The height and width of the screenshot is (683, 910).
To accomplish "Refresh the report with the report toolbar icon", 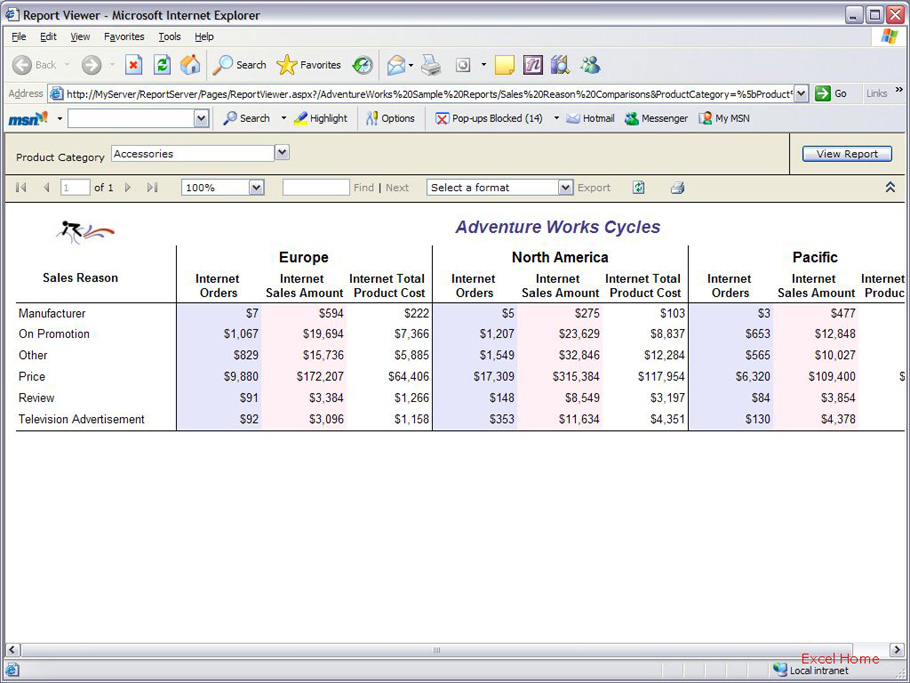I will 638,187.
